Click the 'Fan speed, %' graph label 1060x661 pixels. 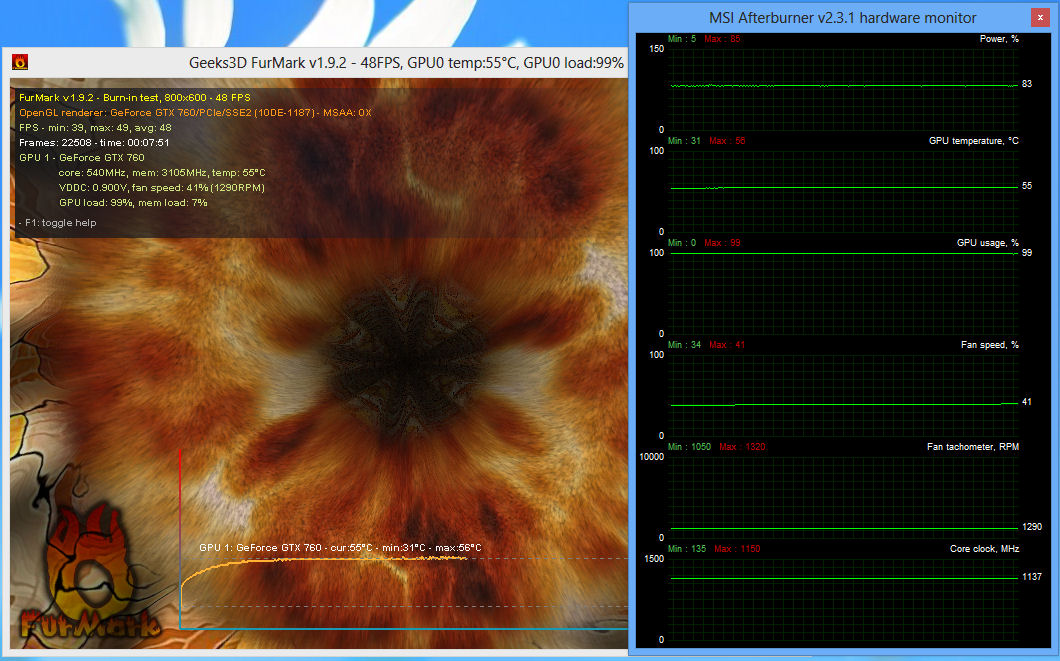[990, 345]
